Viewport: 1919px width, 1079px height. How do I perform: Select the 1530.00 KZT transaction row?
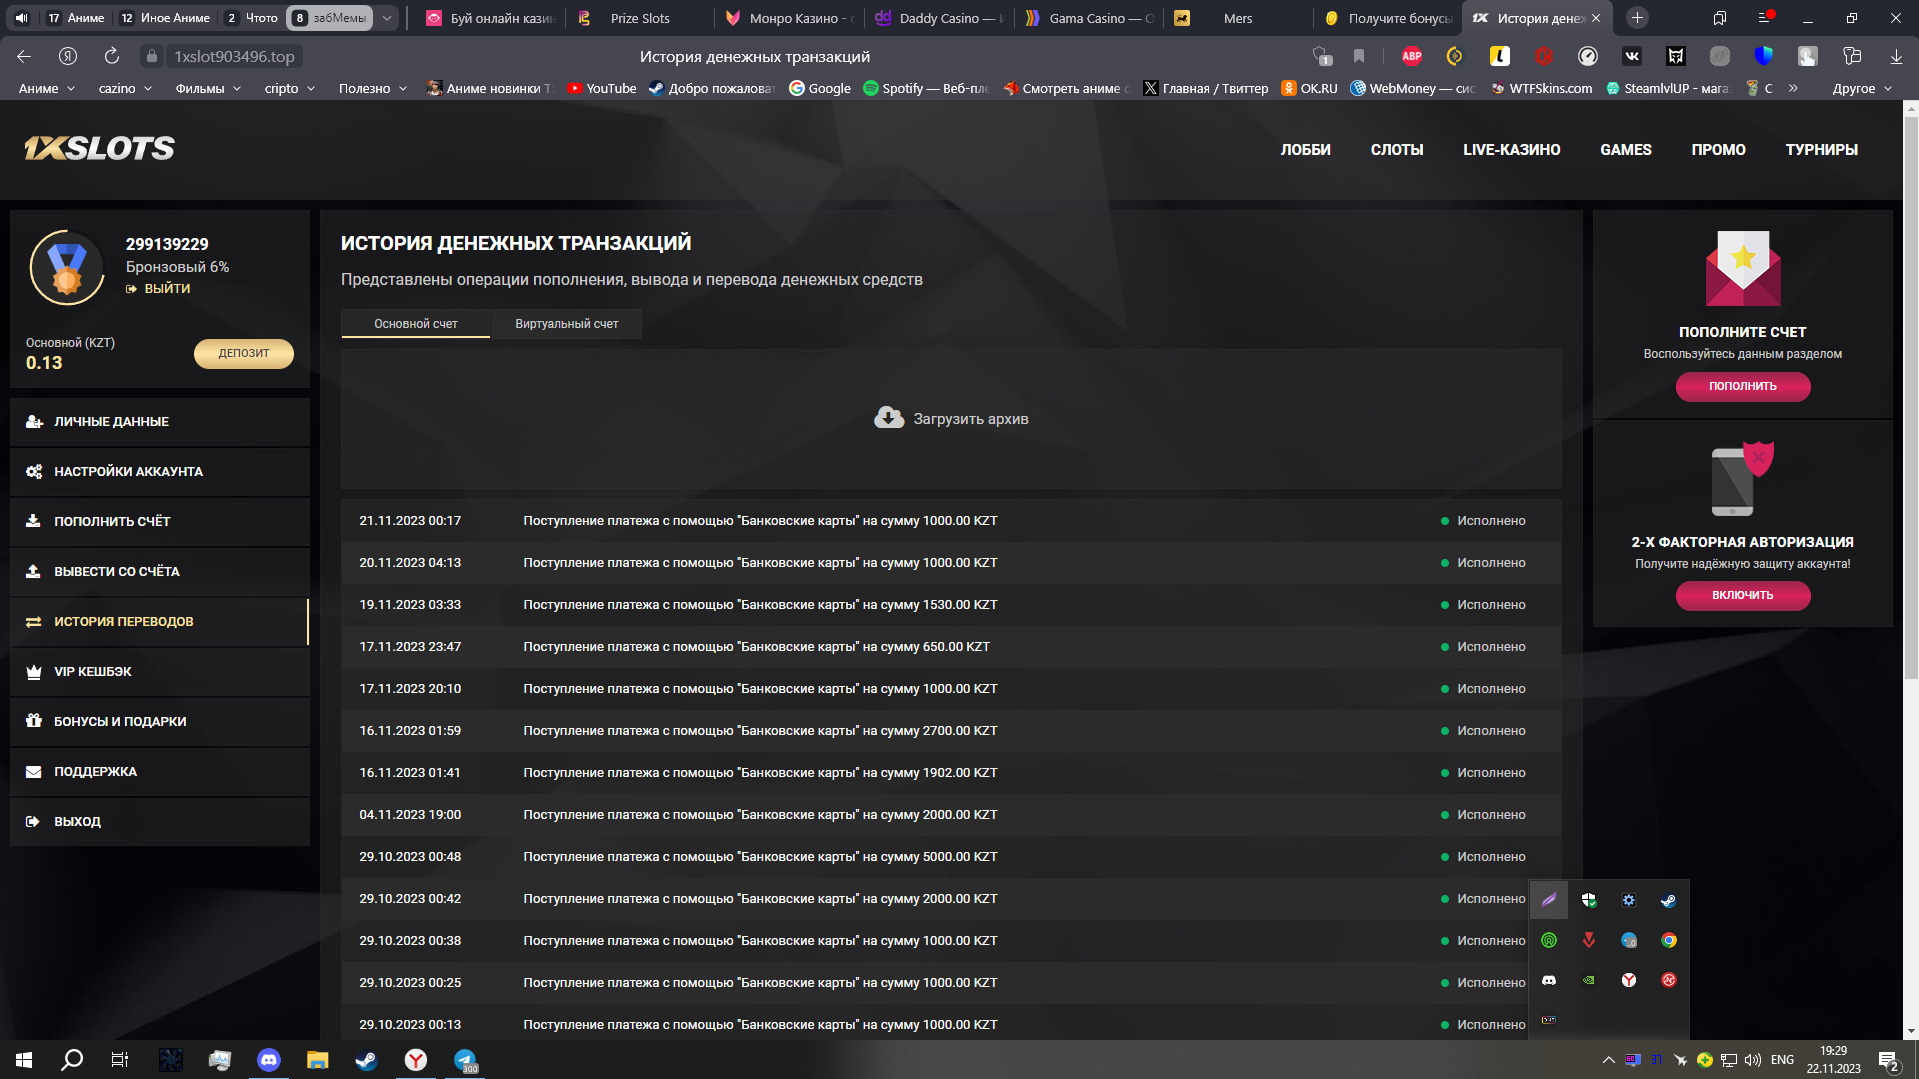pyautogui.click(x=951, y=605)
